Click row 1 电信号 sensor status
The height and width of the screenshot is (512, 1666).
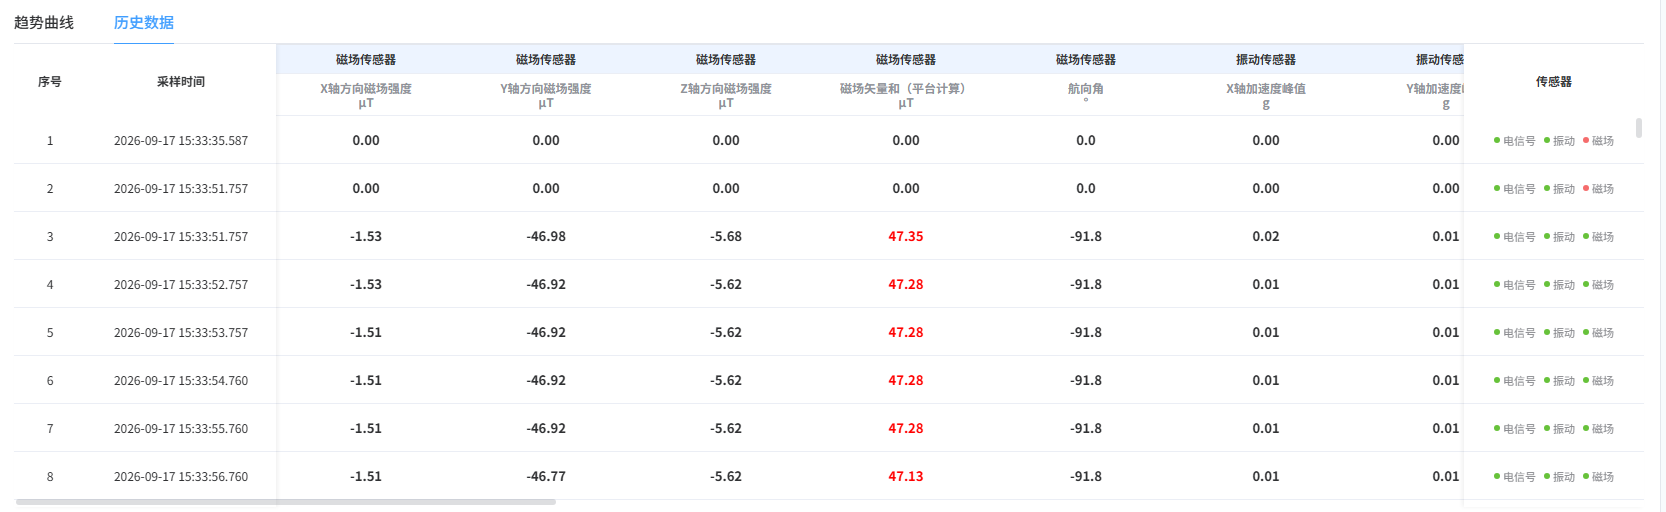point(1515,141)
